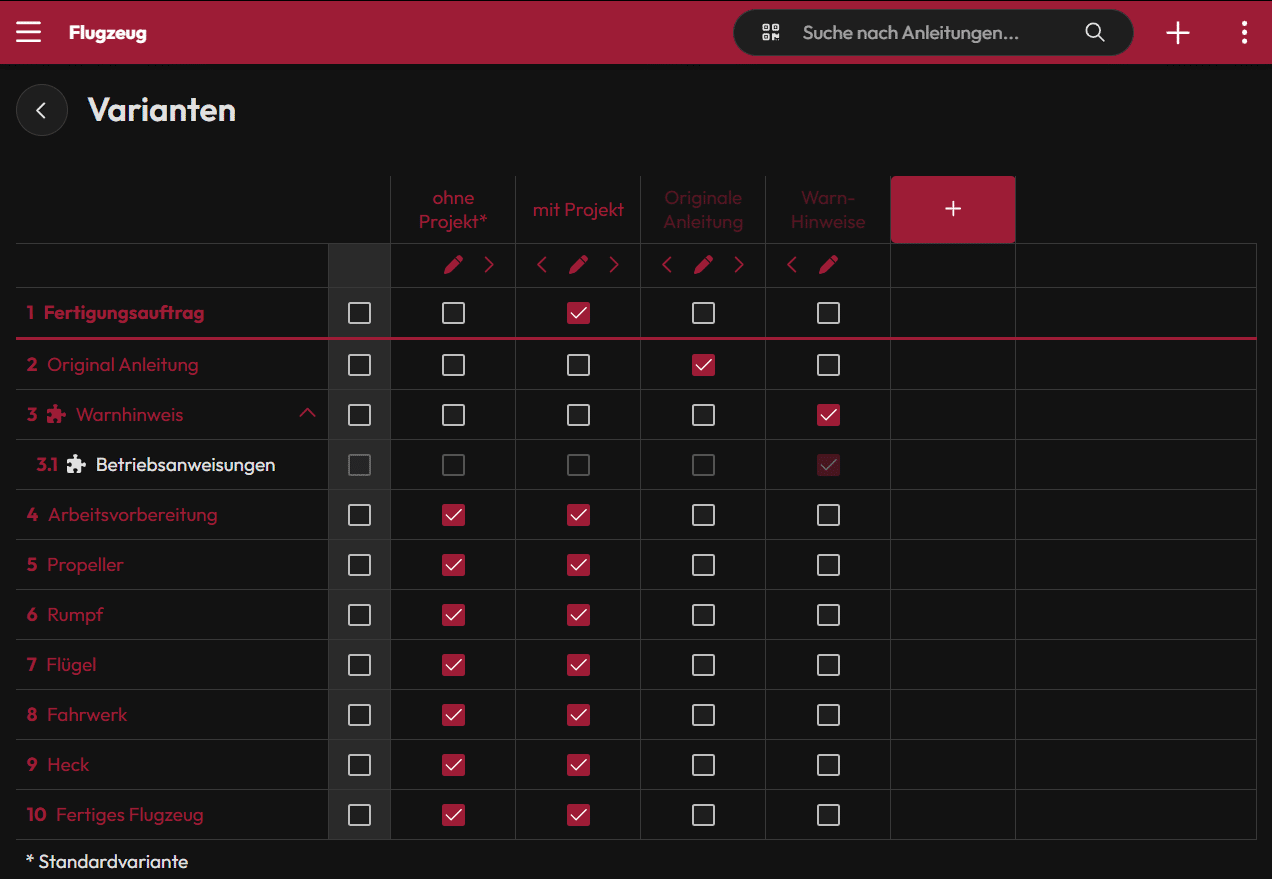The image size is (1272, 879).
Task: Uncheck Fertigungsauftrag for 'mit Projekt'
Action: 578,313
